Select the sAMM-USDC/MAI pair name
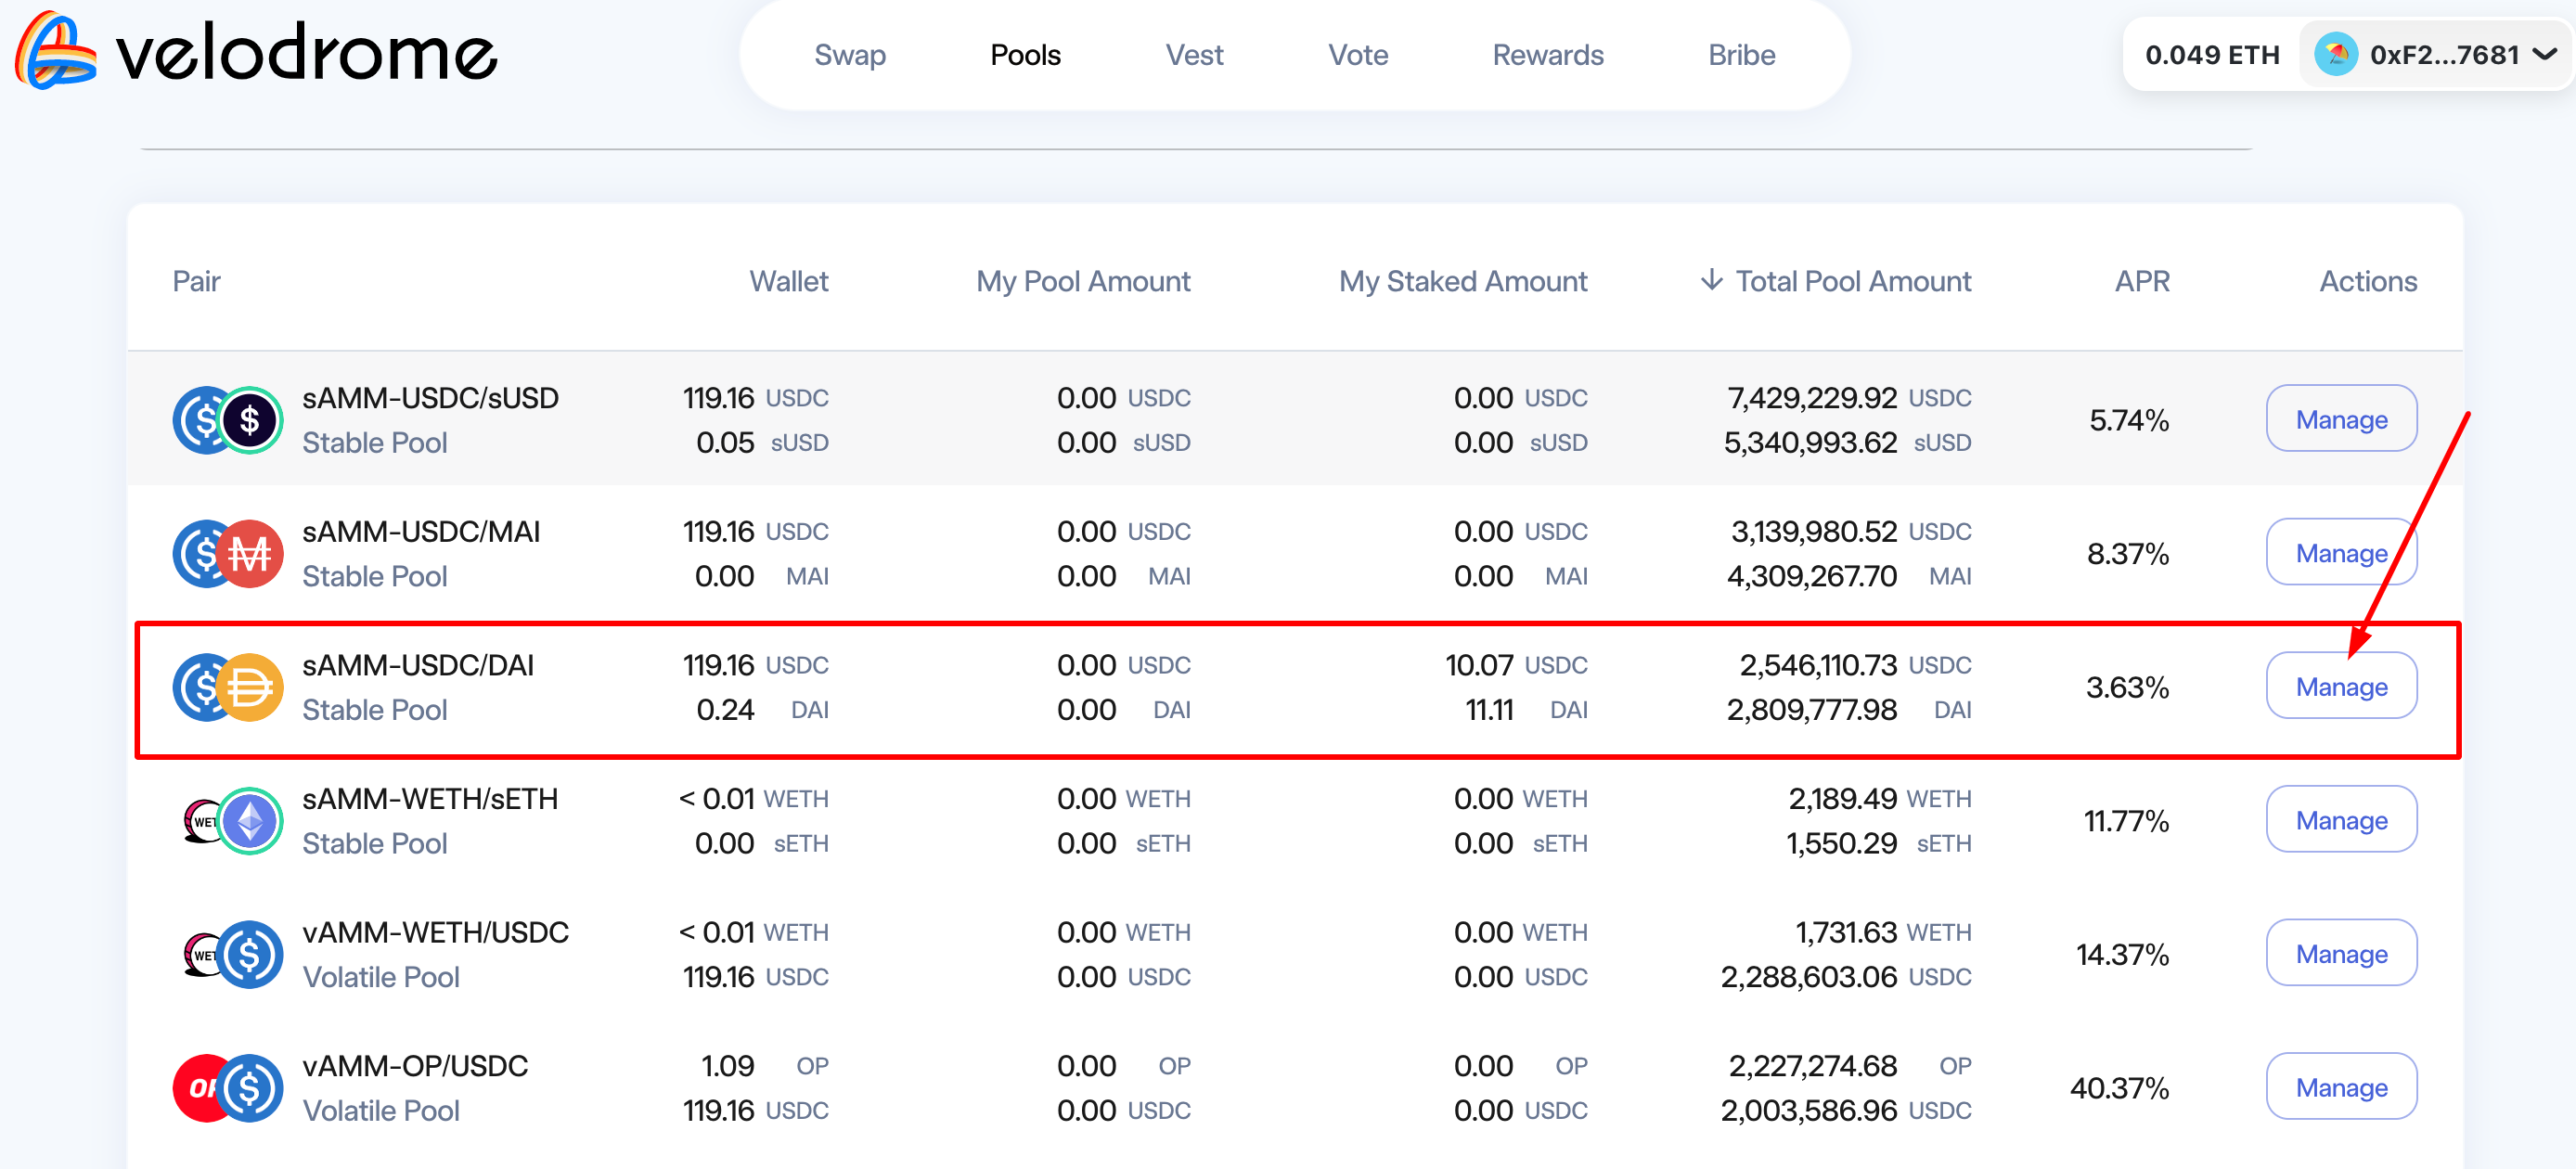Viewport: 2576px width, 1169px height. (x=421, y=532)
